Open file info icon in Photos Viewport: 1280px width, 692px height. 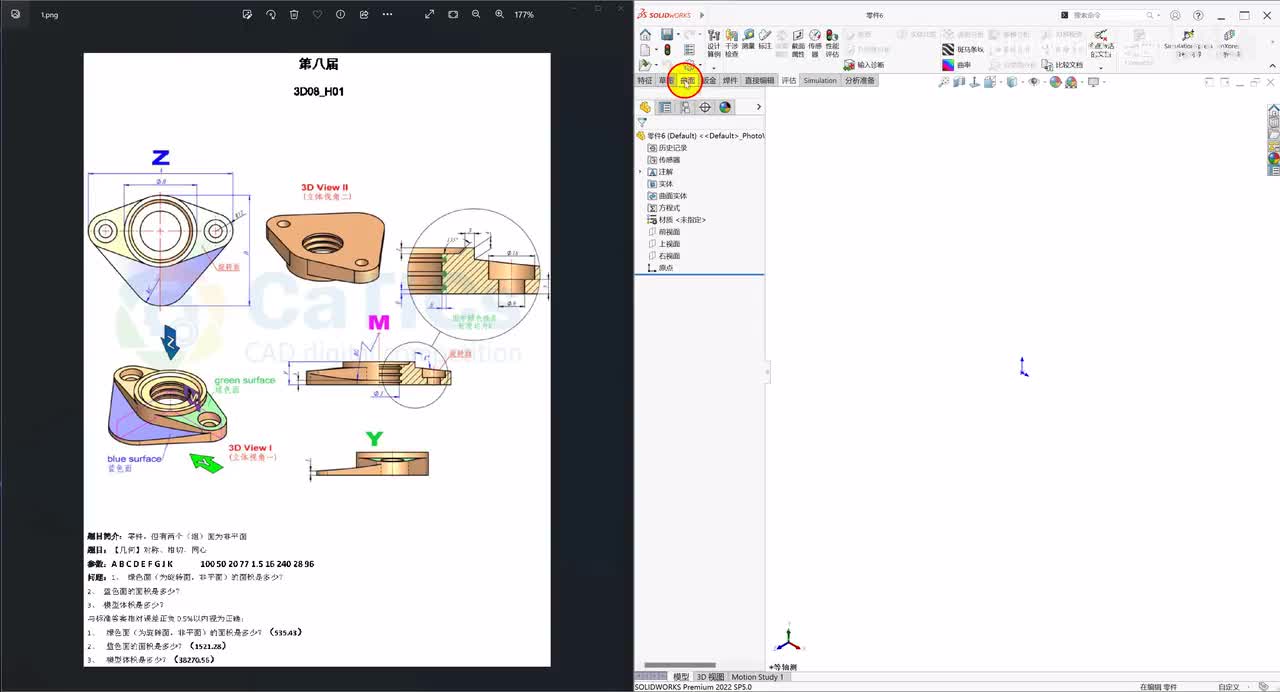coord(340,14)
